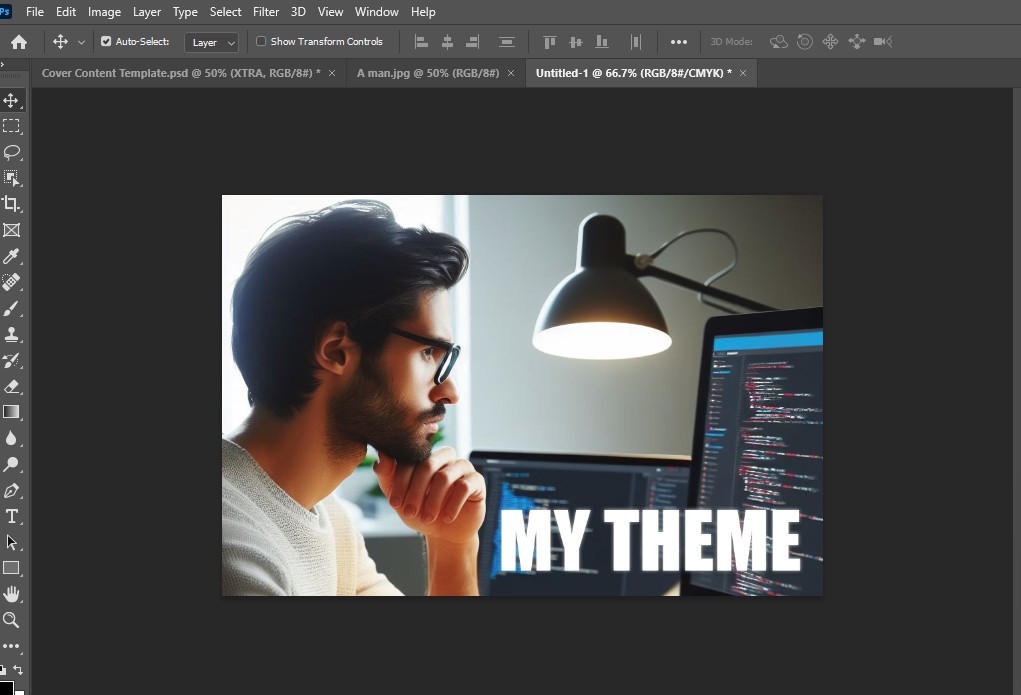Toggle the Auto-Select checkbox

click(x=106, y=41)
